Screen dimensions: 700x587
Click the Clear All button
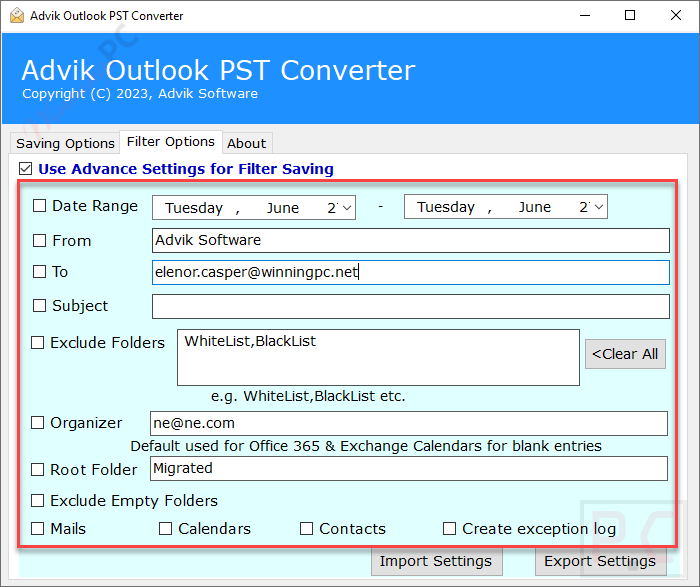(625, 354)
